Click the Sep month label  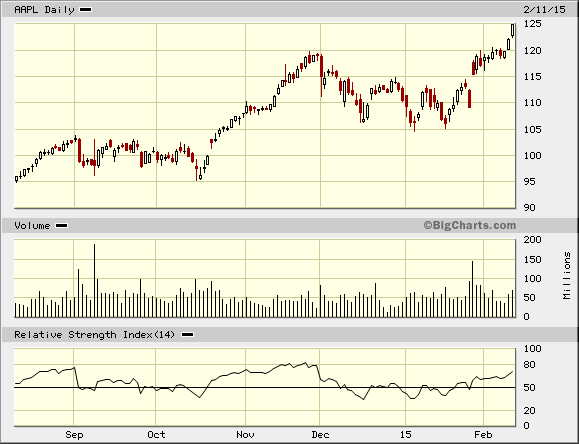pos(74,435)
